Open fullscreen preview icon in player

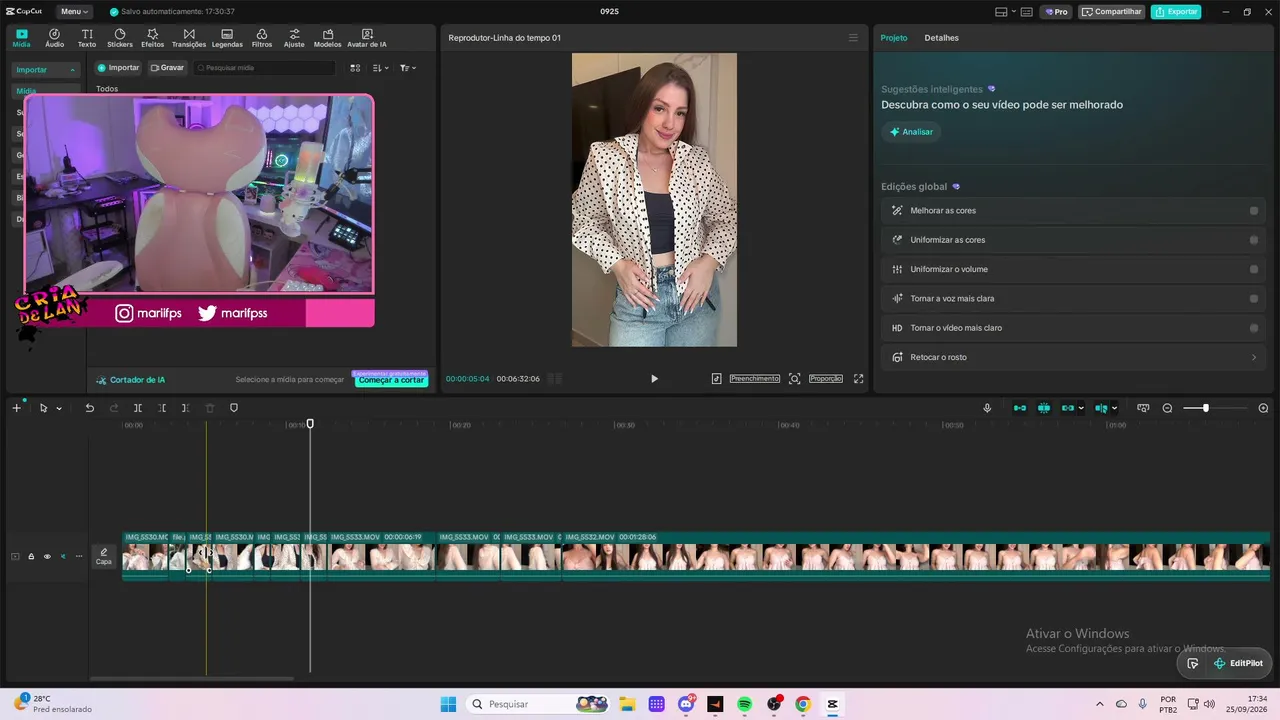(858, 379)
